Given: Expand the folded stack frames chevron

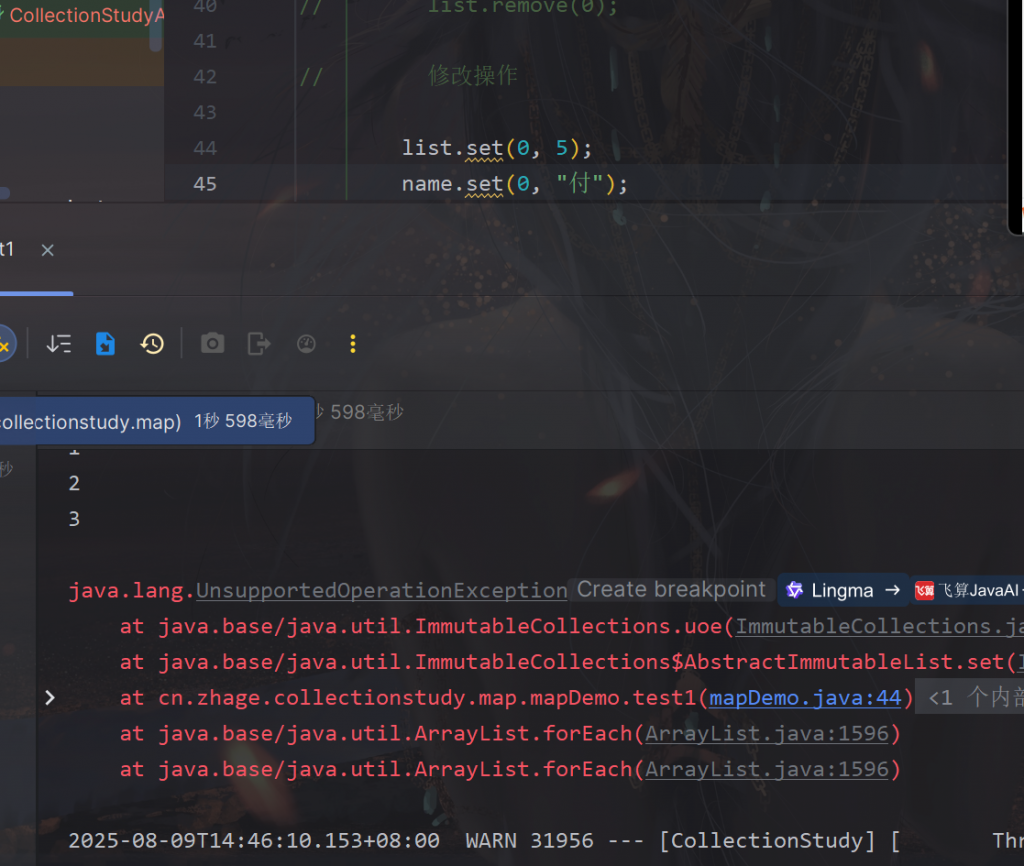Looking at the screenshot, I should point(50,698).
